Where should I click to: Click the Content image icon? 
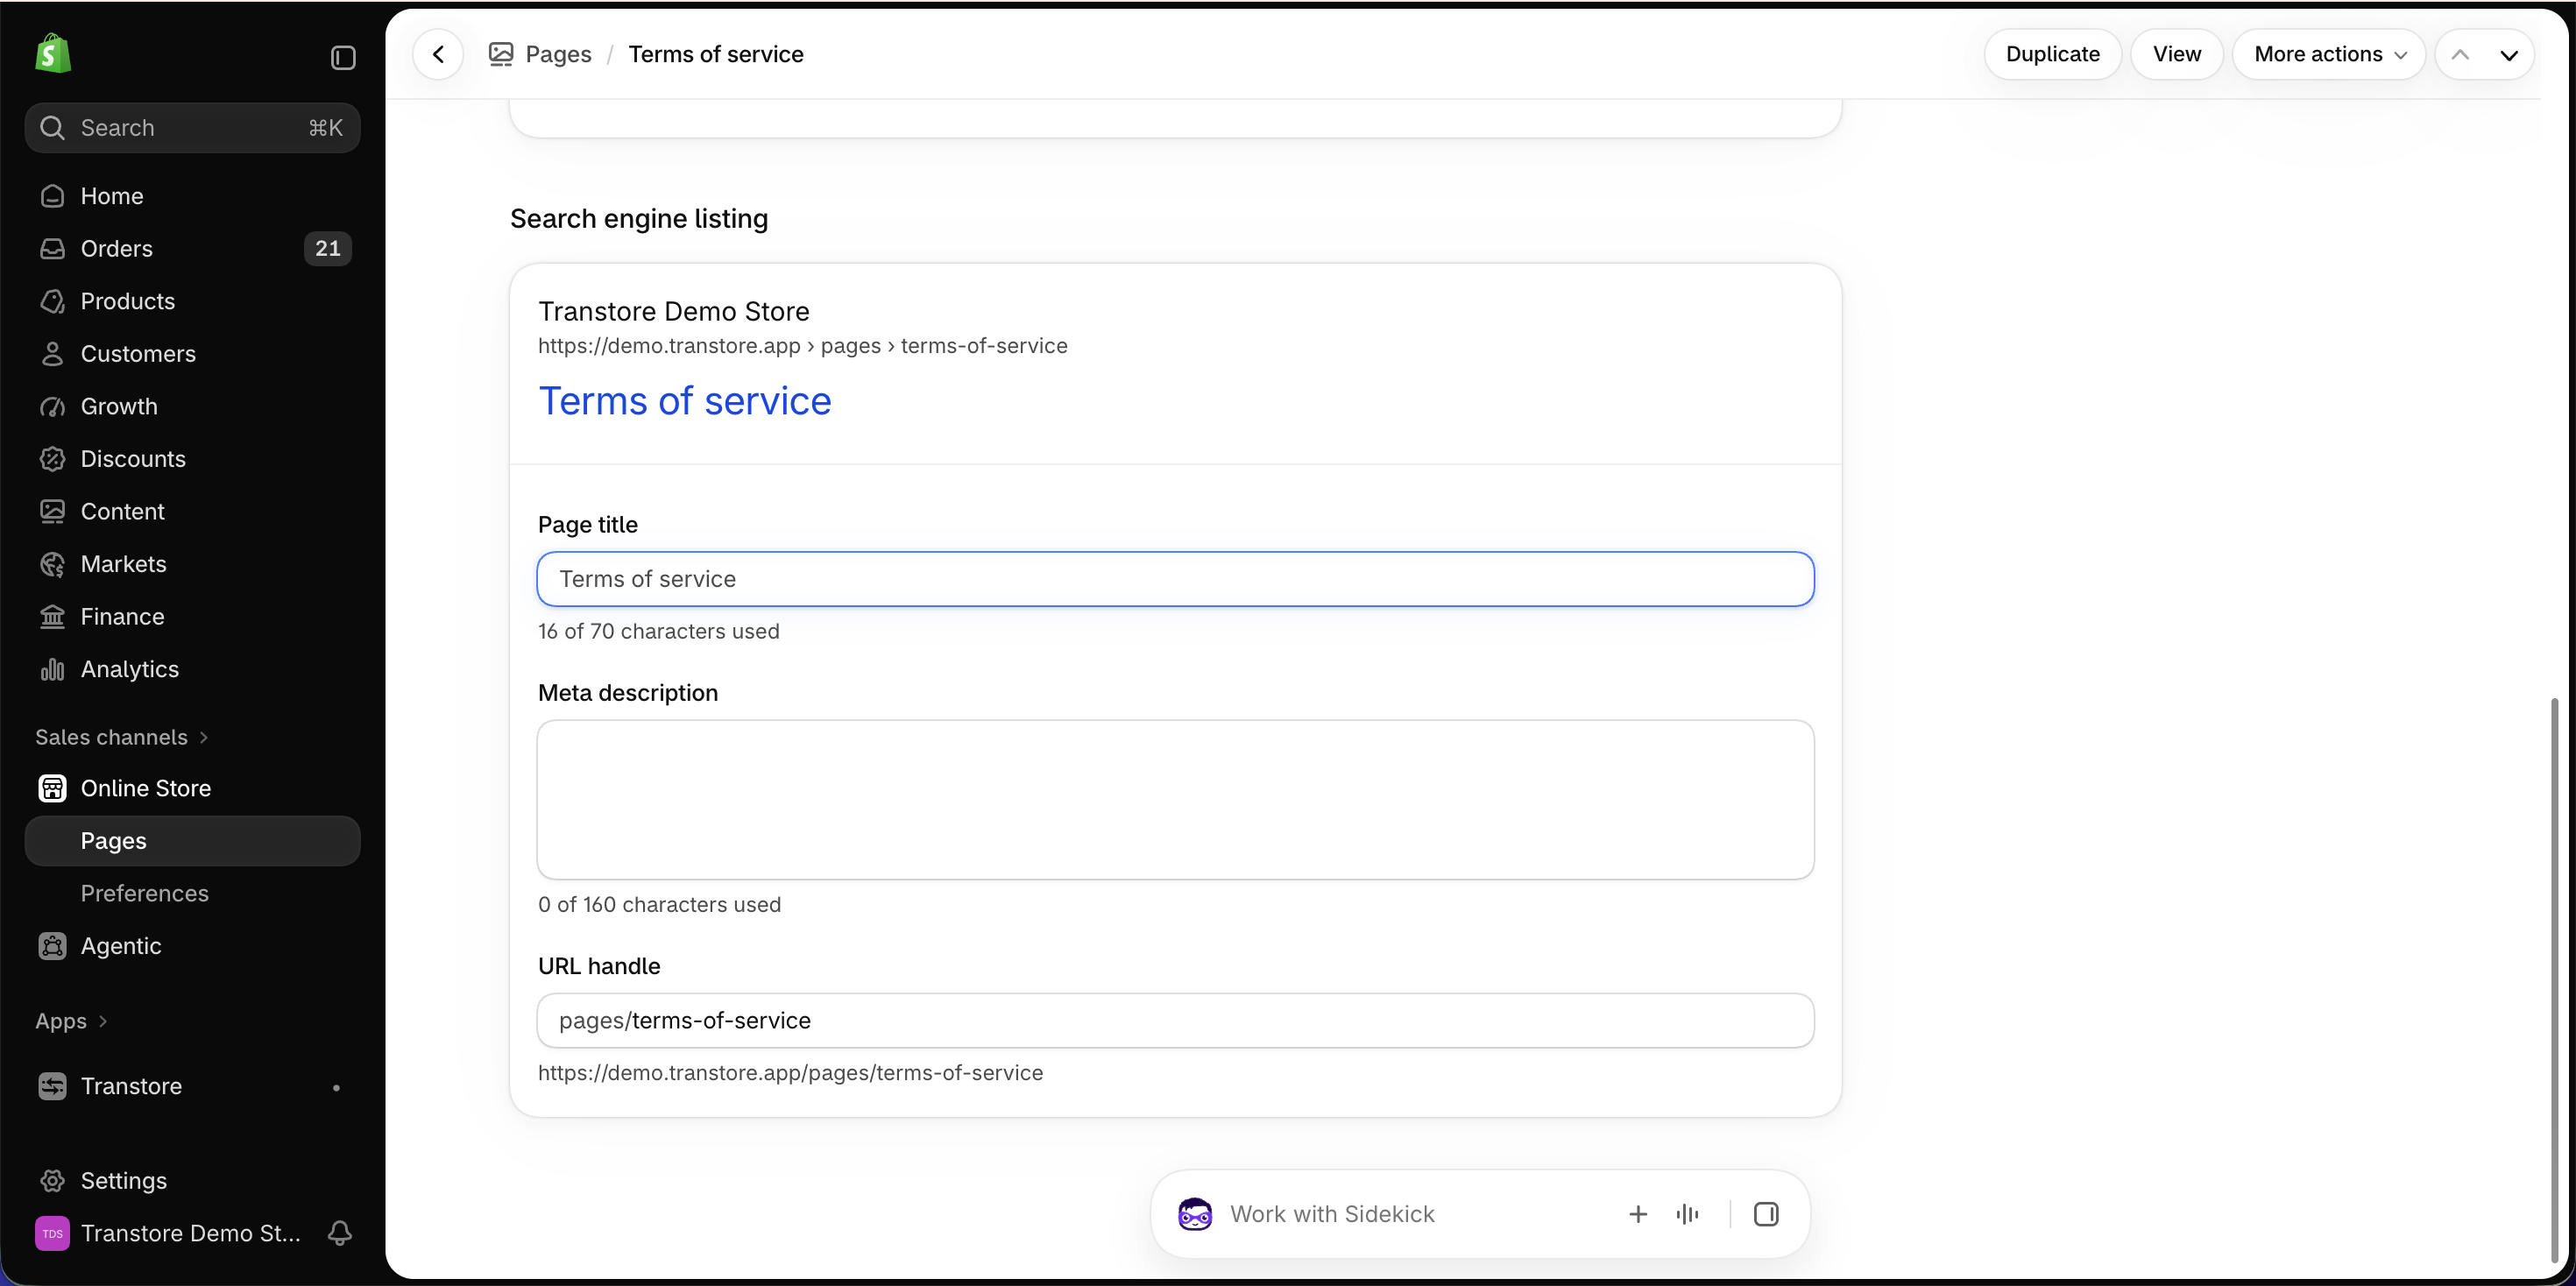click(52, 512)
